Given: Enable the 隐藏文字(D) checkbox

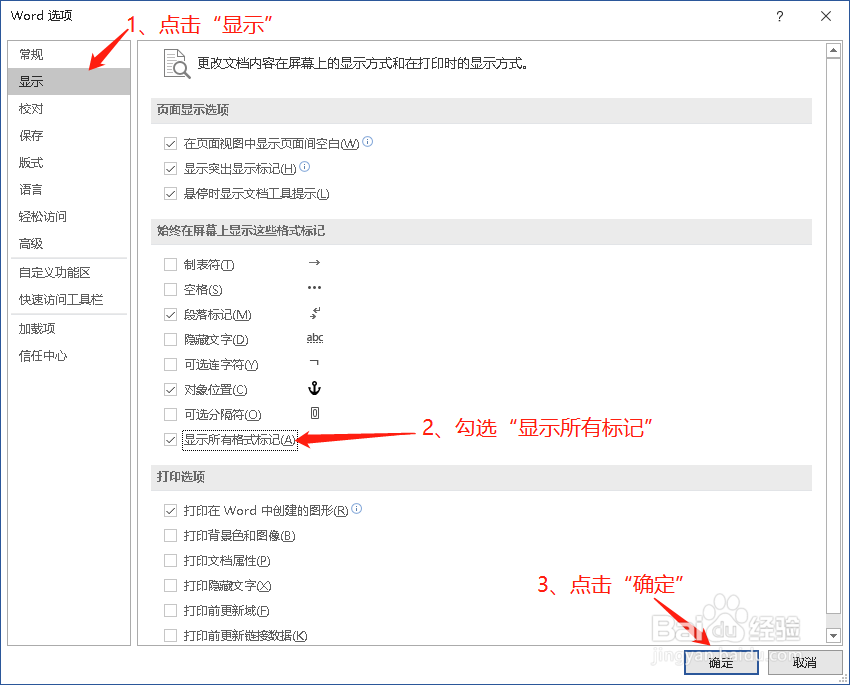Looking at the screenshot, I should point(170,339).
